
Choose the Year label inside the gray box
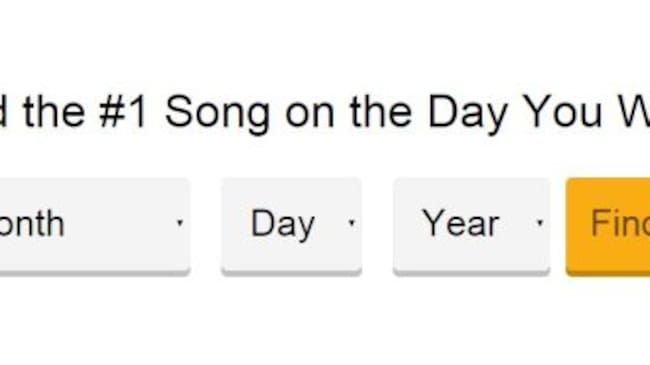[x=461, y=223]
